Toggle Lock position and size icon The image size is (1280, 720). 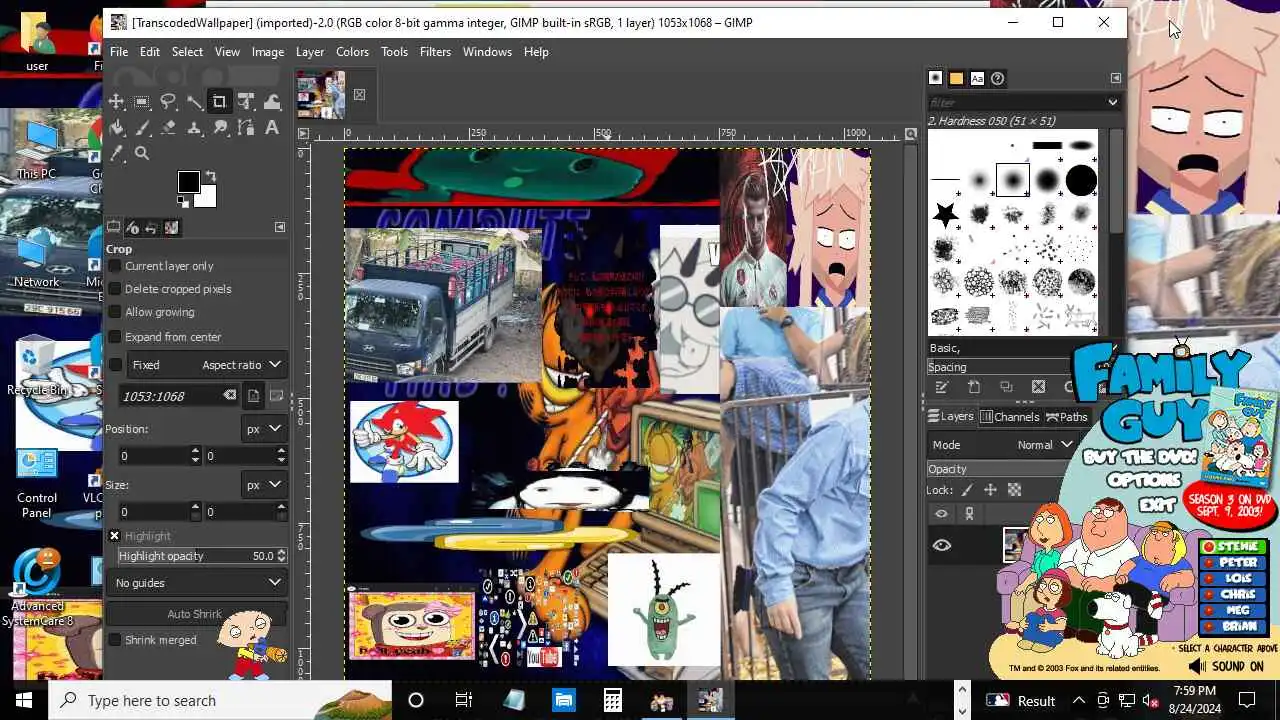pyautogui.click(x=990, y=490)
